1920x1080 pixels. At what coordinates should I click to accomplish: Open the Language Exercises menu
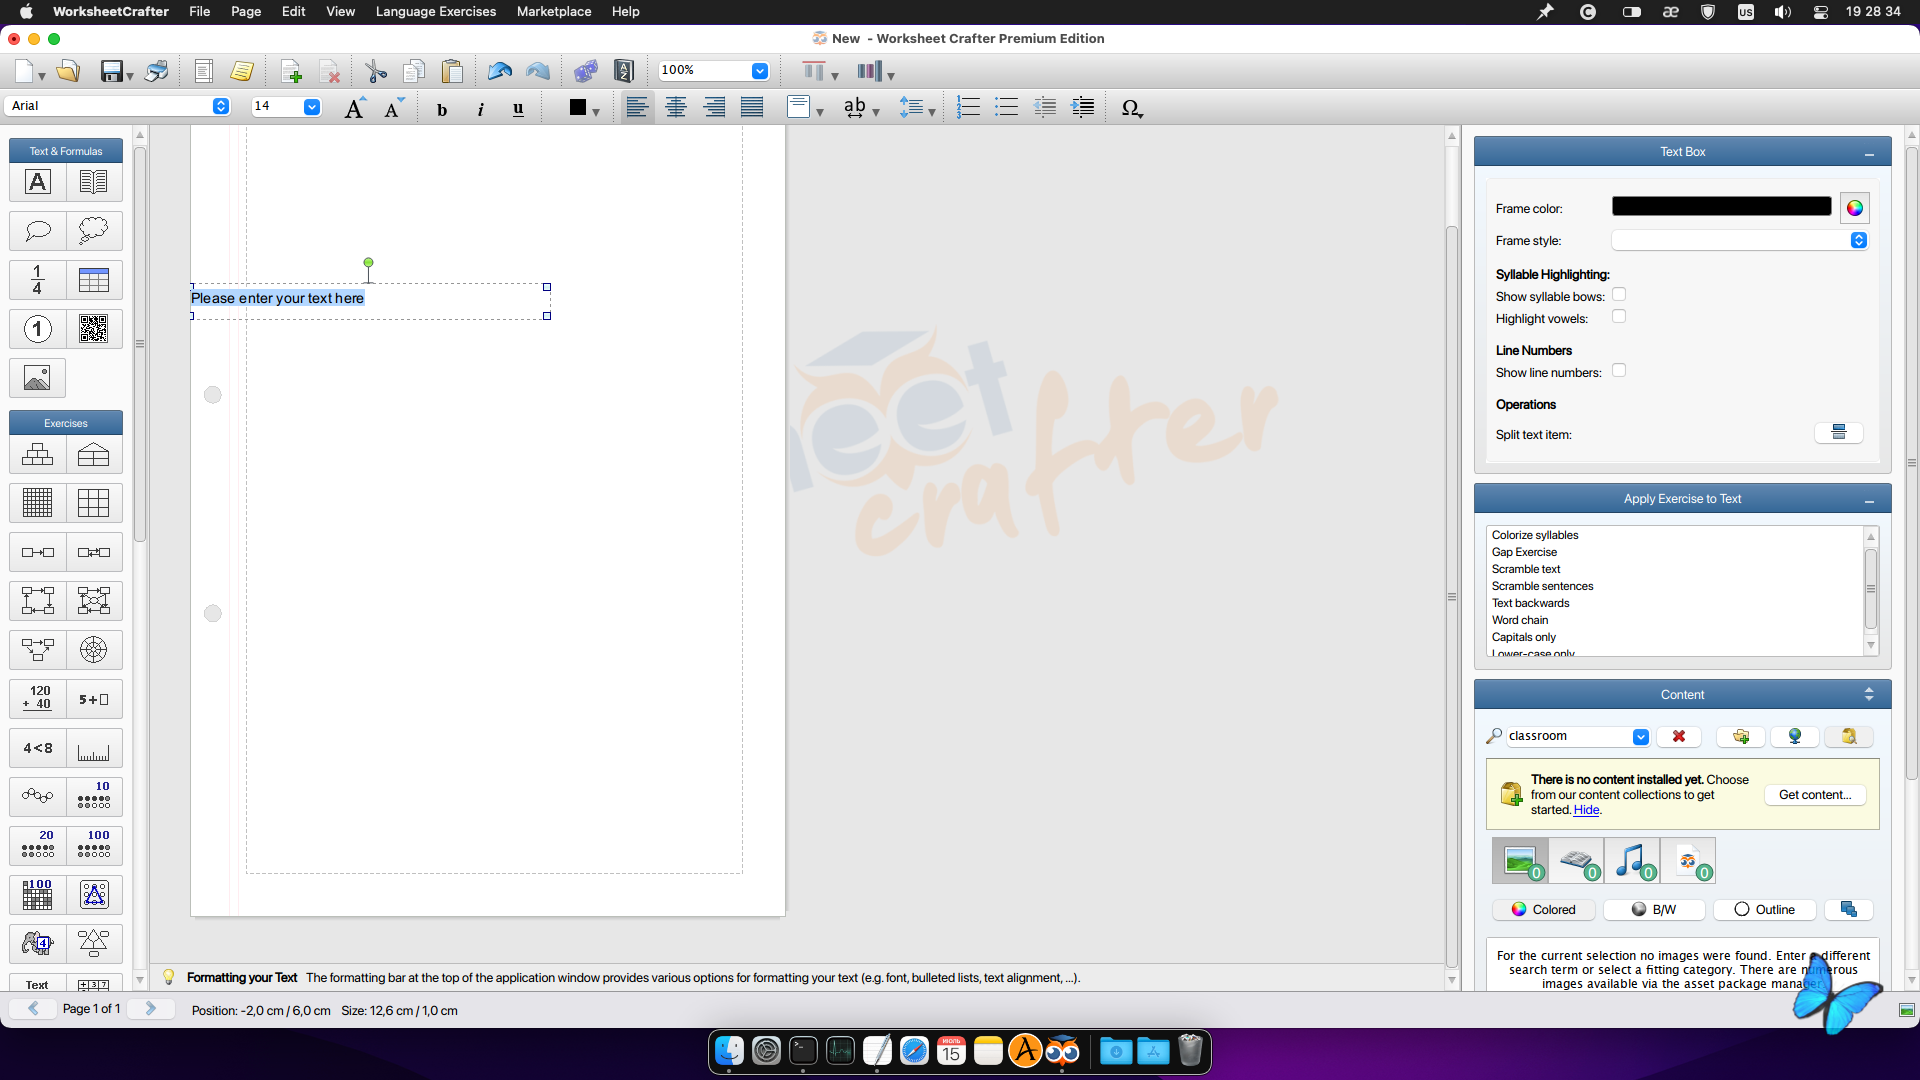pos(435,12)
